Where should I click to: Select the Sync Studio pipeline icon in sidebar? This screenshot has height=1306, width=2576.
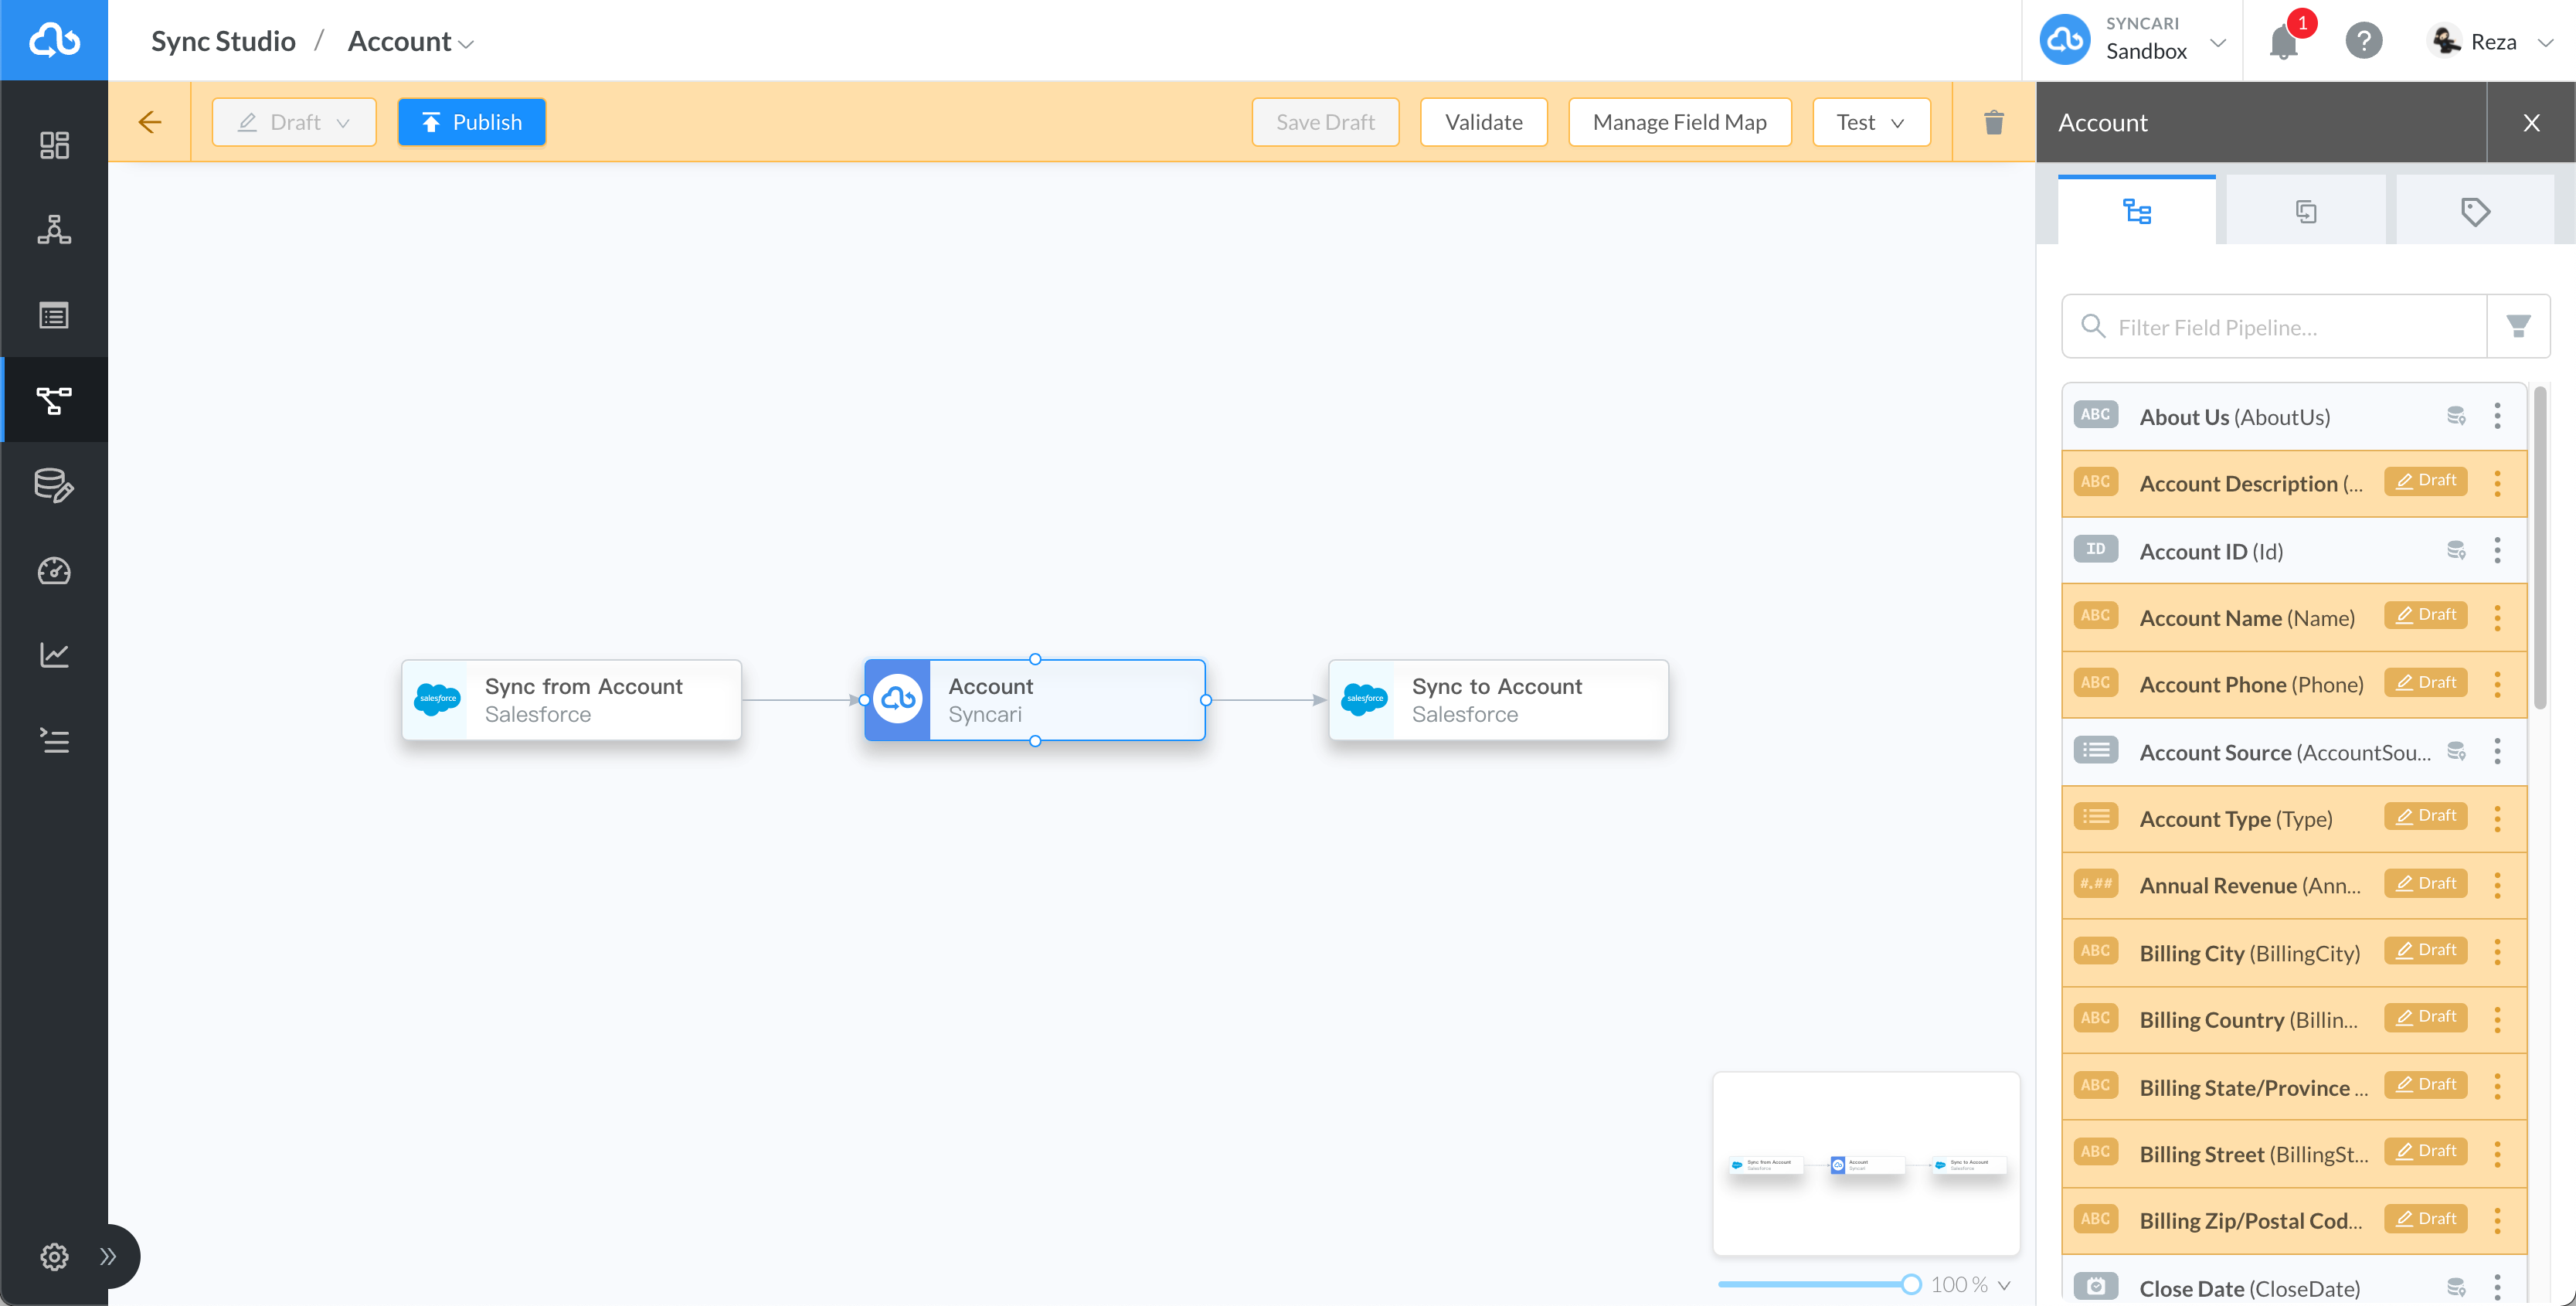coord(54,400)
